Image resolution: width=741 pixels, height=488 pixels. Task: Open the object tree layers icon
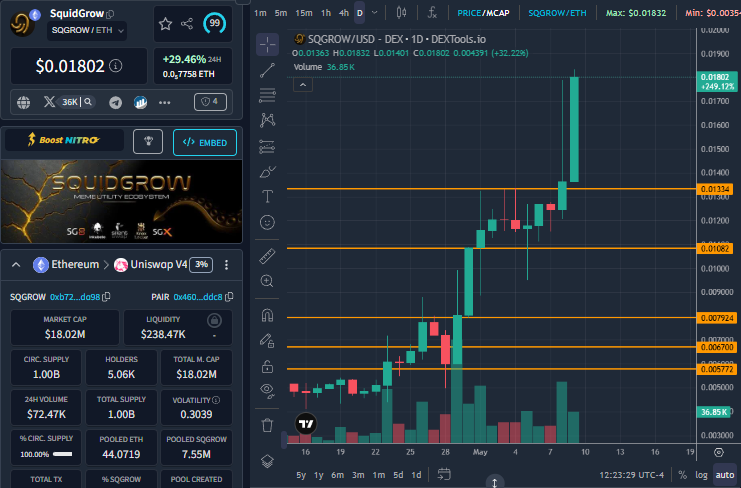(267, 461)
